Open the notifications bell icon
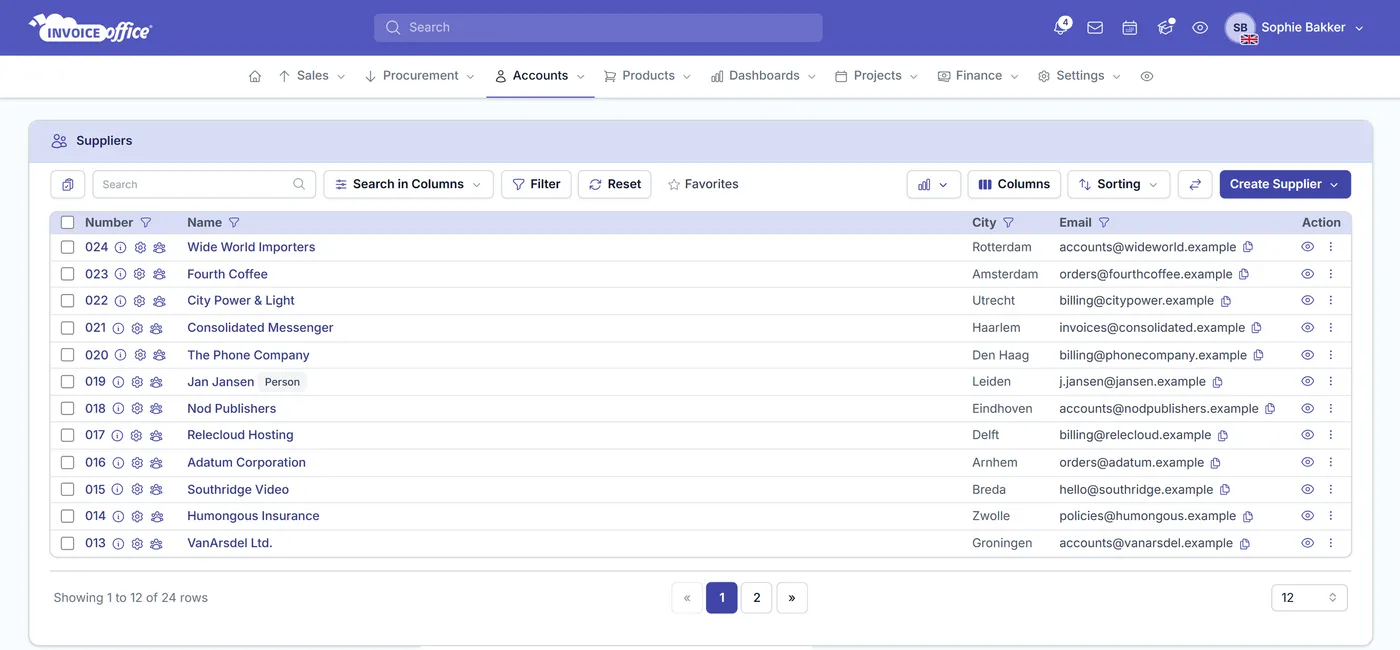Screen dimensions: 1400x650 pos(1060,28)
